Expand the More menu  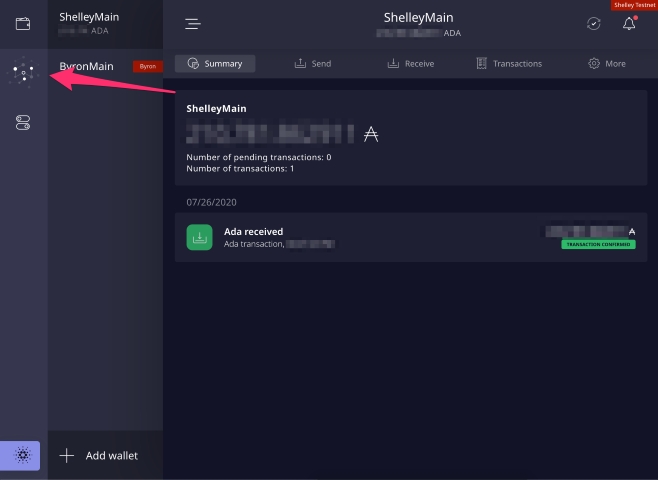606,63
